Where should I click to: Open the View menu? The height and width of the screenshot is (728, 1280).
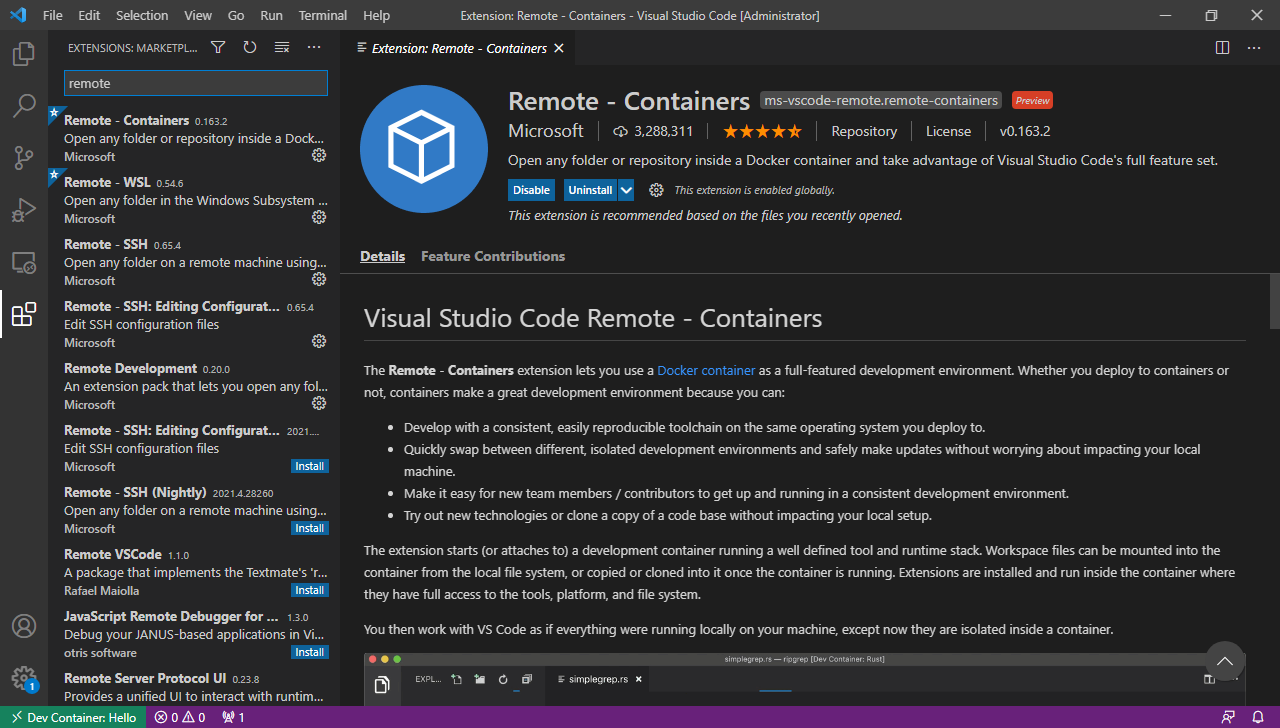198,16
